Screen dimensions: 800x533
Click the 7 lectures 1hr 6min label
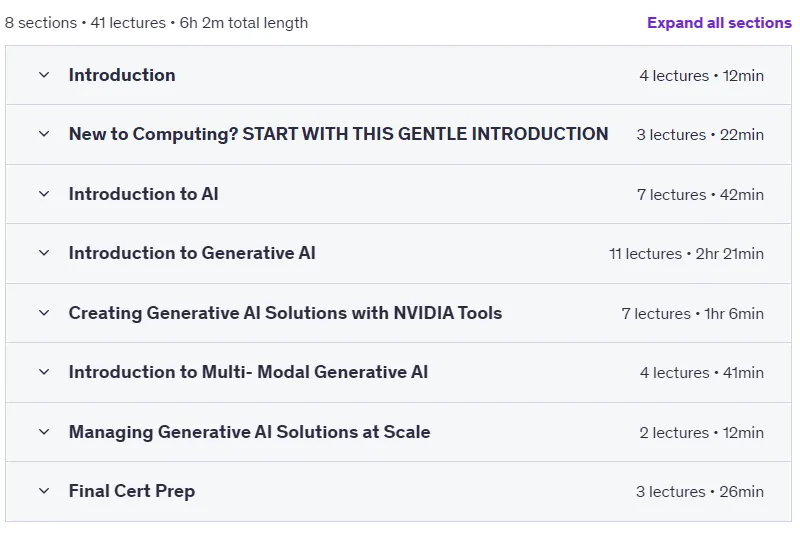click(692, 313)
